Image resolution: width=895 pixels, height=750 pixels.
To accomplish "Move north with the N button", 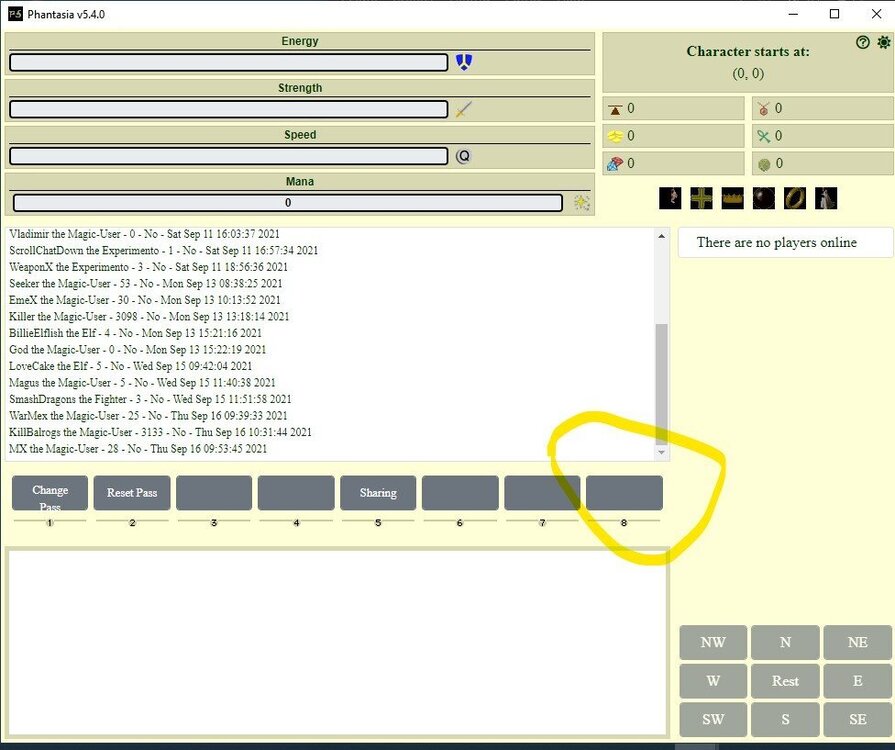I will (x=785, y=643).
